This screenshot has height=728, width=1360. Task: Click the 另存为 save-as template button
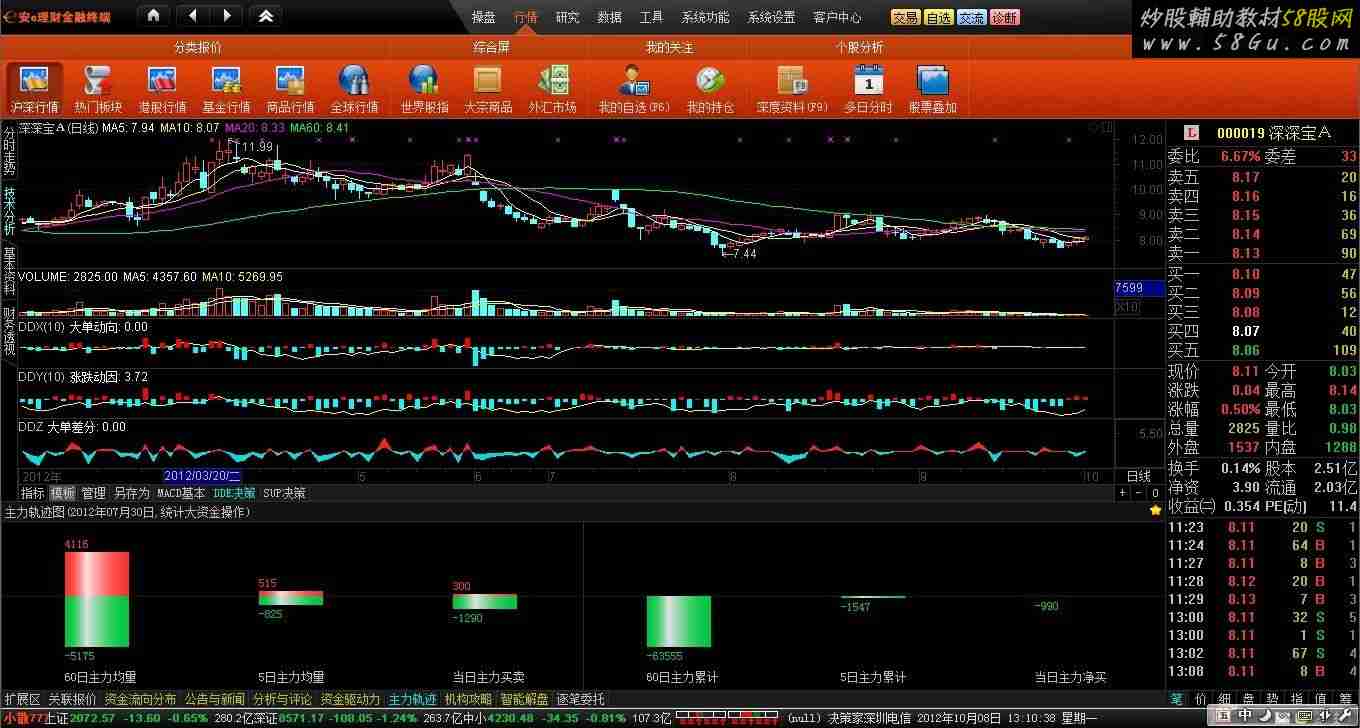[x=131, y=493]
